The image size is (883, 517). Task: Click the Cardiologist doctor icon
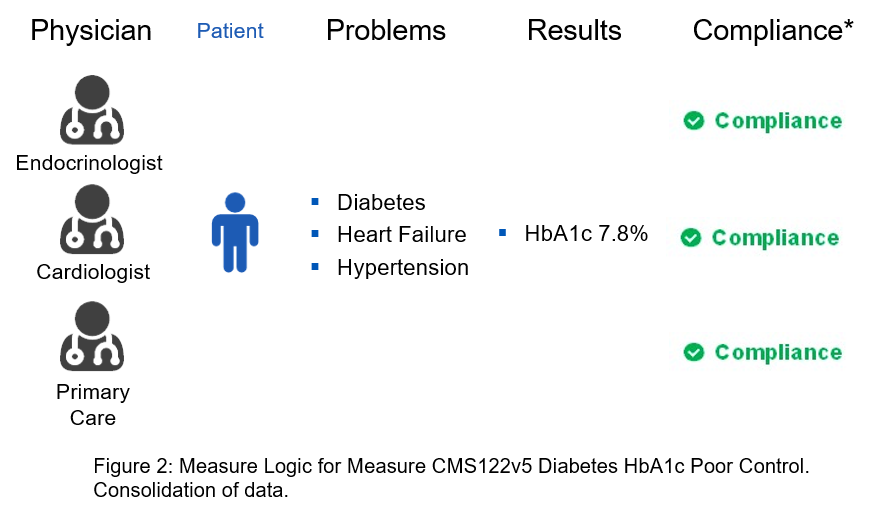pyautogui.click(x=92, y=219)
